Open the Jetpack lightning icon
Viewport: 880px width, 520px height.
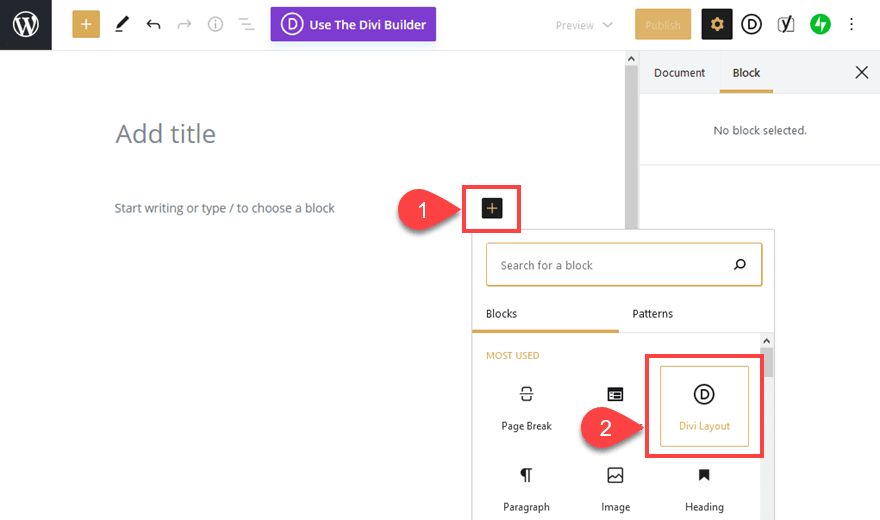[x=820, y=25]
